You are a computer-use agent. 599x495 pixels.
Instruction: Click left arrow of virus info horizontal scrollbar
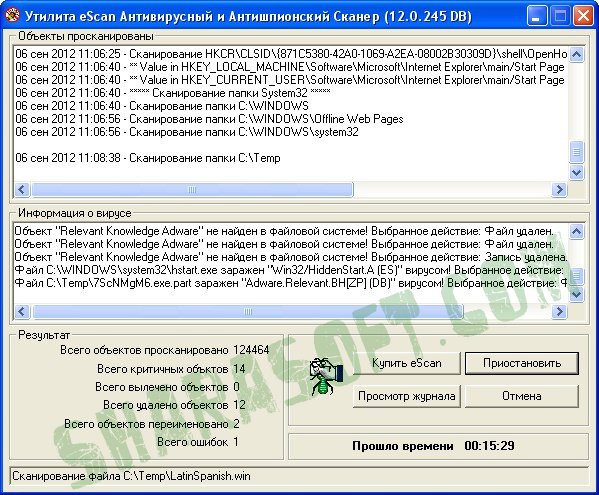pos(22,312)
